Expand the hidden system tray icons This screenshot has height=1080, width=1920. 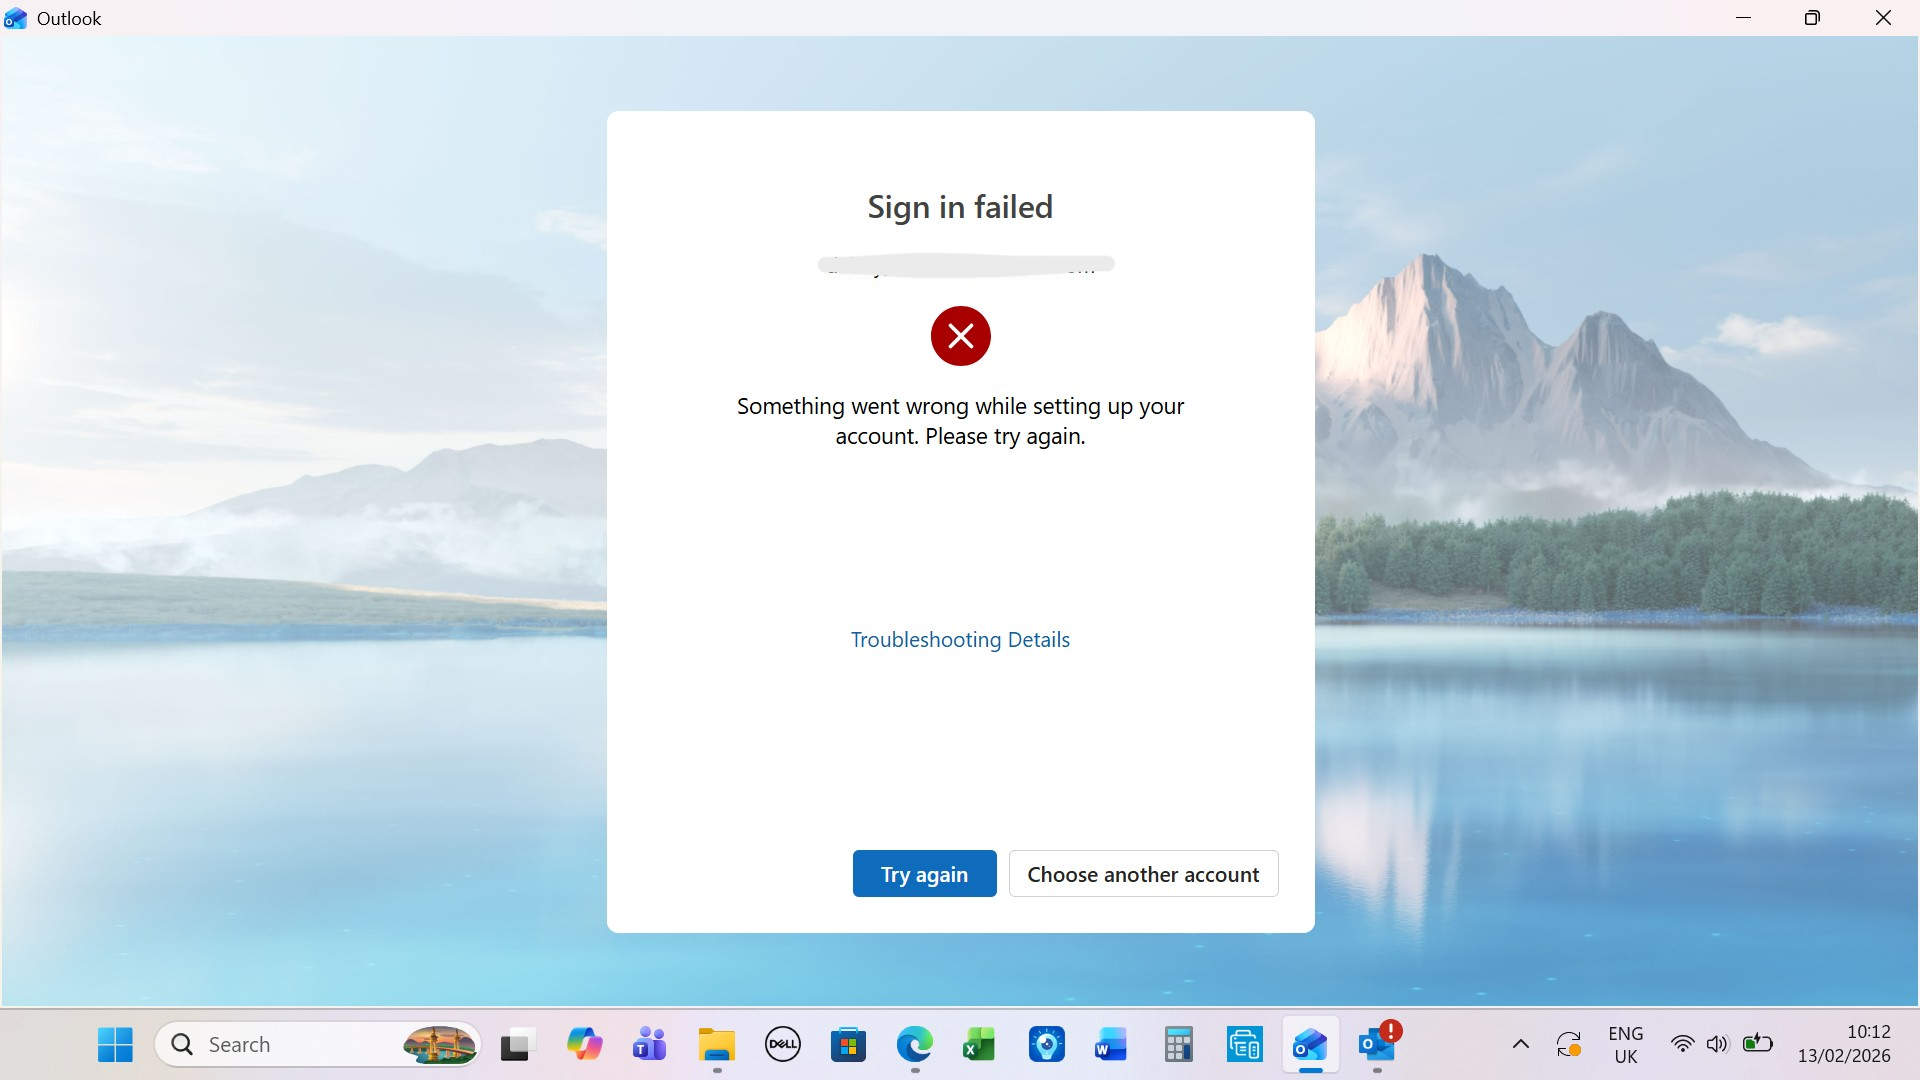[1520, 1045]
